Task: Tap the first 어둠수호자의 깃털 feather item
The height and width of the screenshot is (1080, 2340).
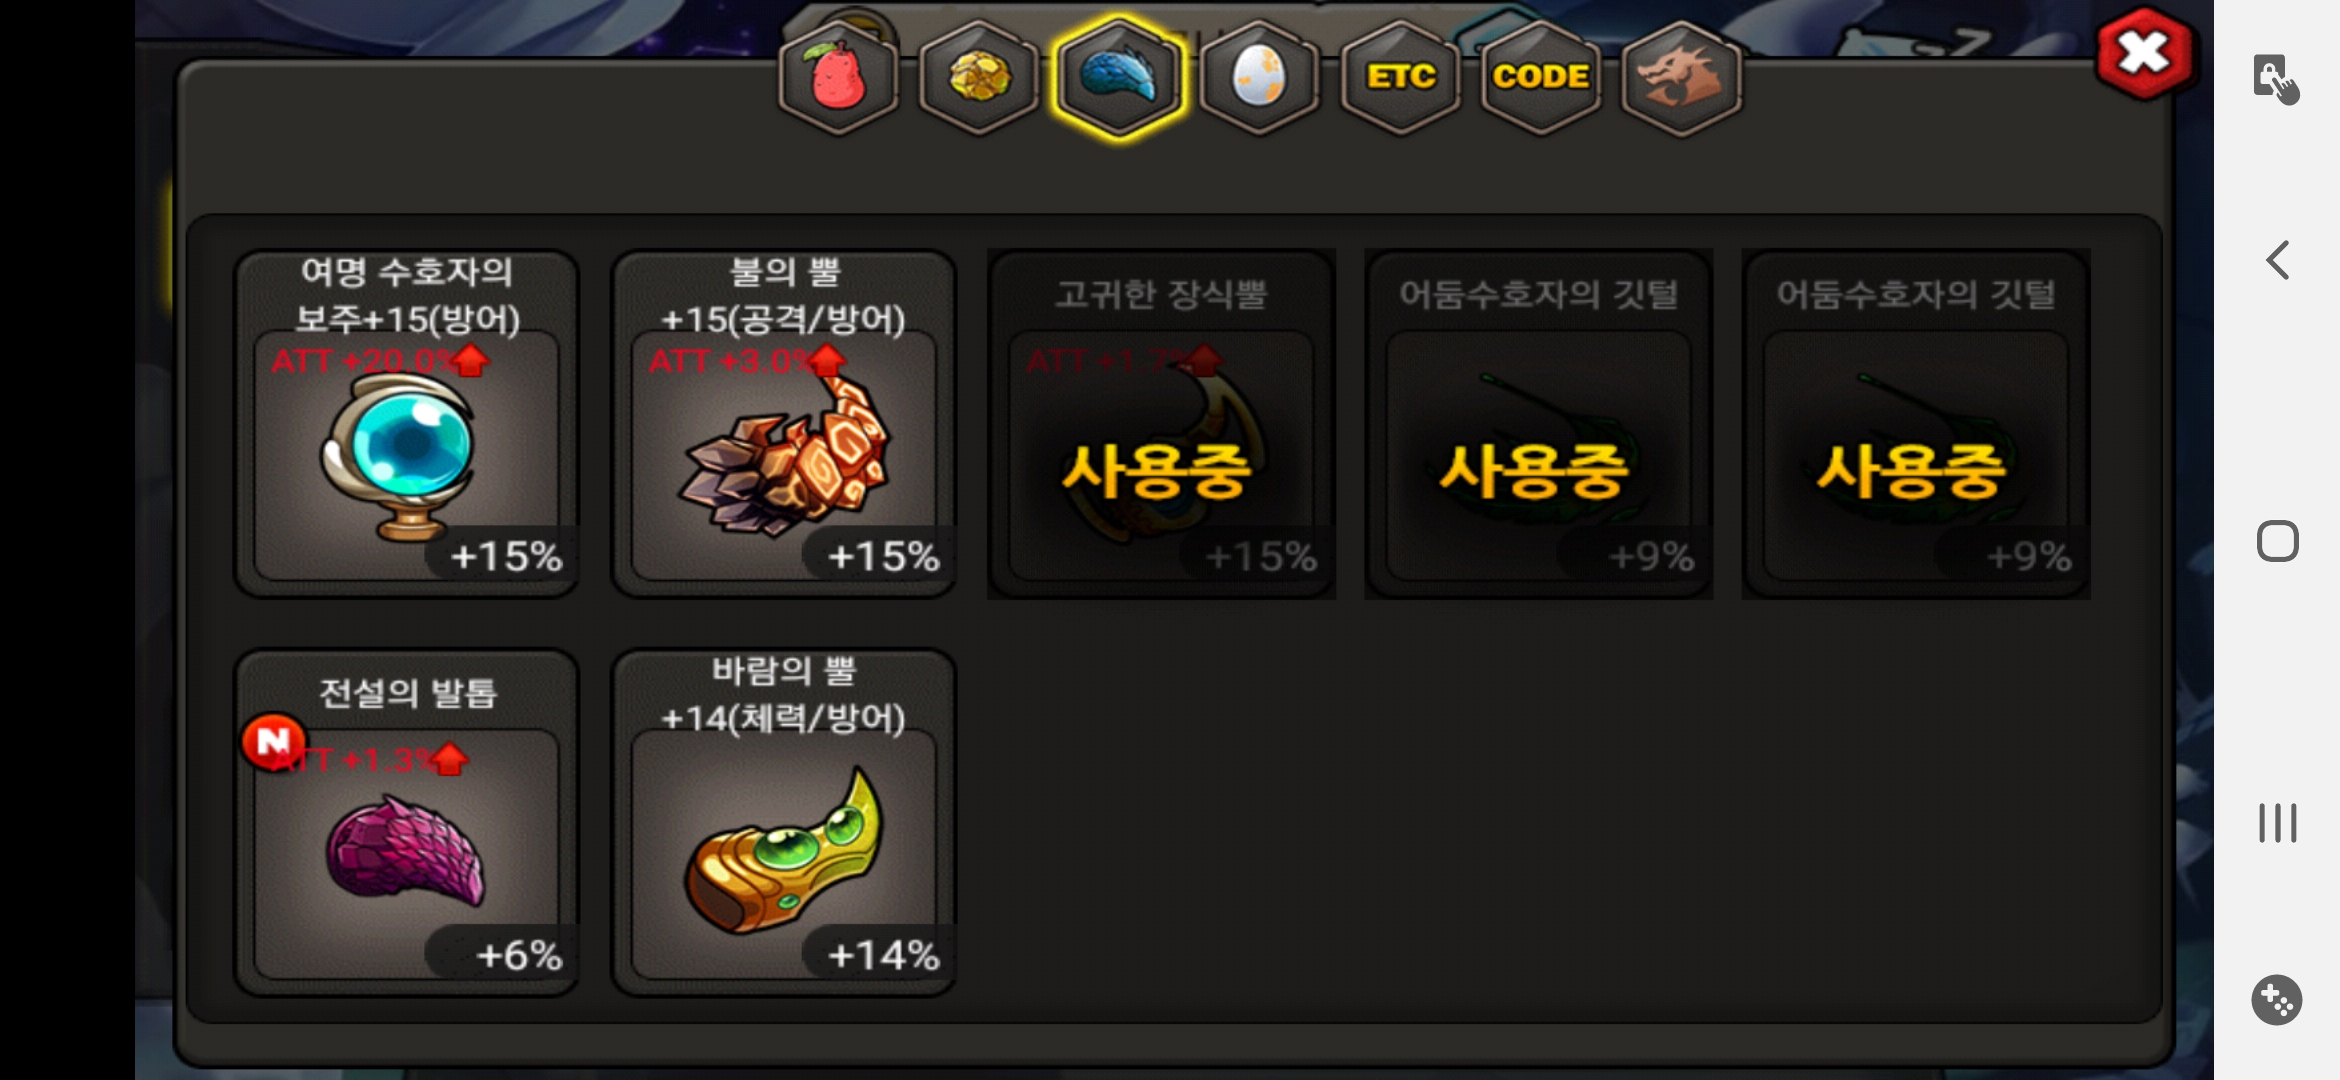Action: (1539, 424)
